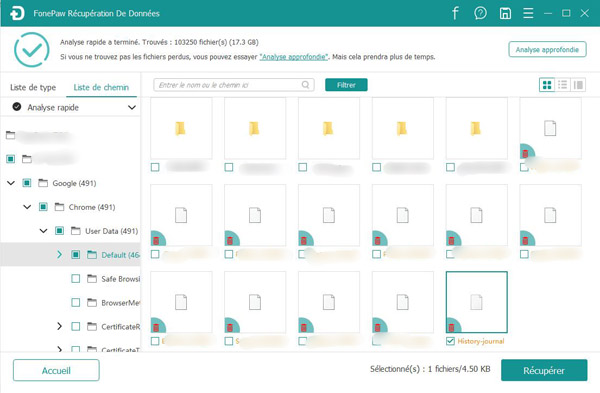Click the save scan icon

505,13
